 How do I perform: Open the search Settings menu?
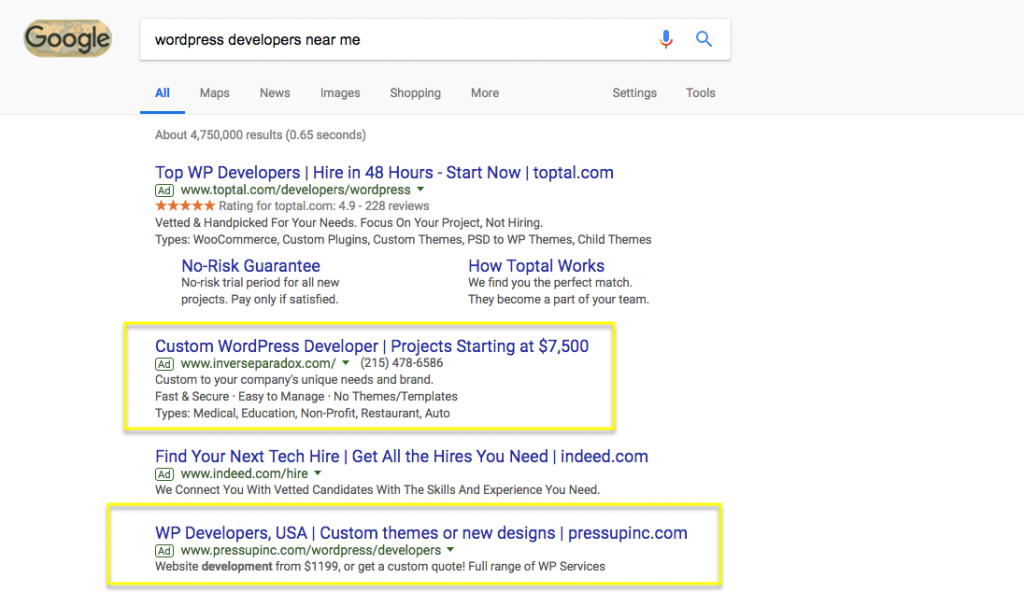(635, 93)
